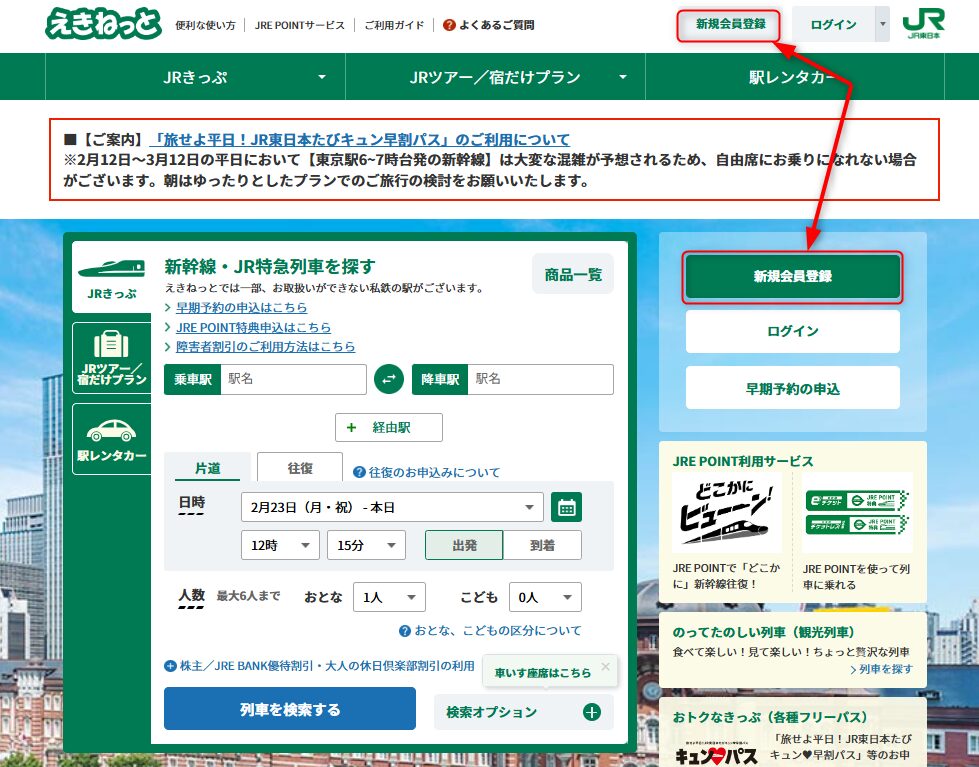Select the rental car icon tab
Image resolution: width=979 pixels, height=767 pixels.
111,439
